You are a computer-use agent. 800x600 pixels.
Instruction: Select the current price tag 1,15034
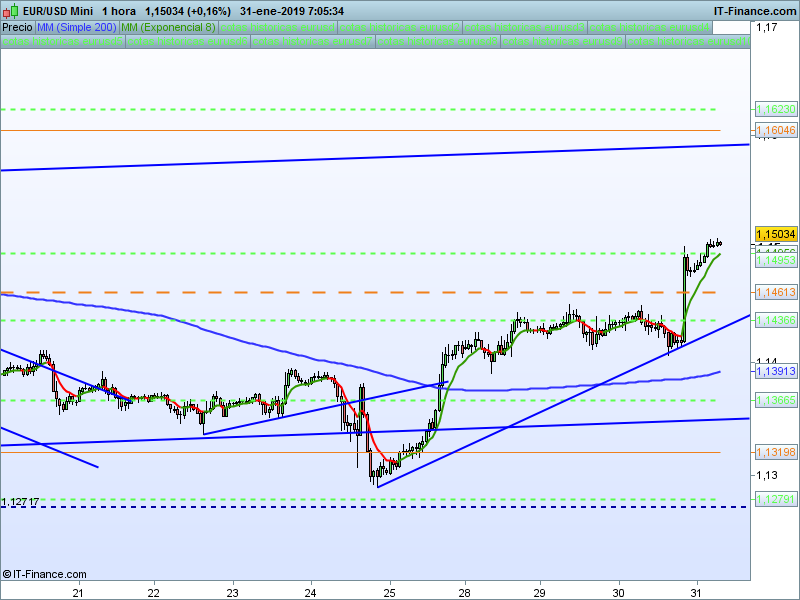click(775, 233)
